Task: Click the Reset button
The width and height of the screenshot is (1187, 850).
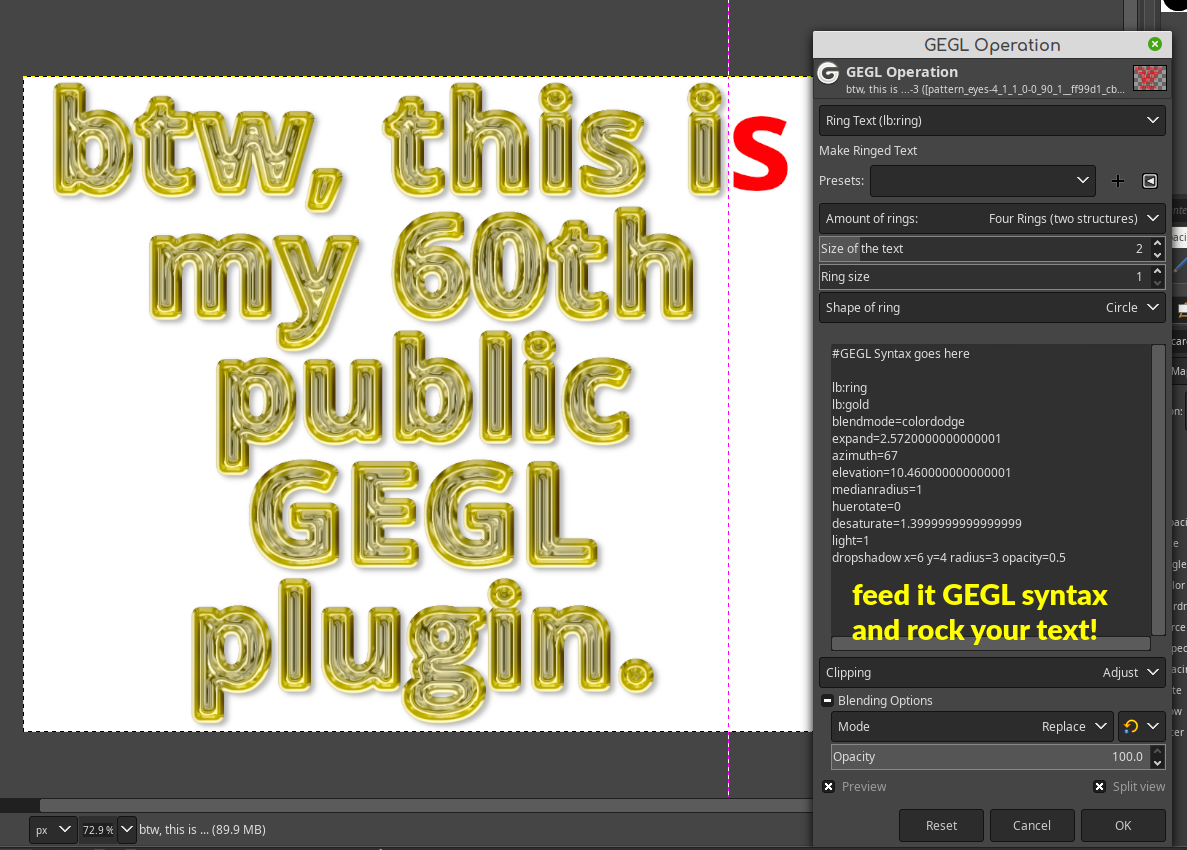Action: 941,826
